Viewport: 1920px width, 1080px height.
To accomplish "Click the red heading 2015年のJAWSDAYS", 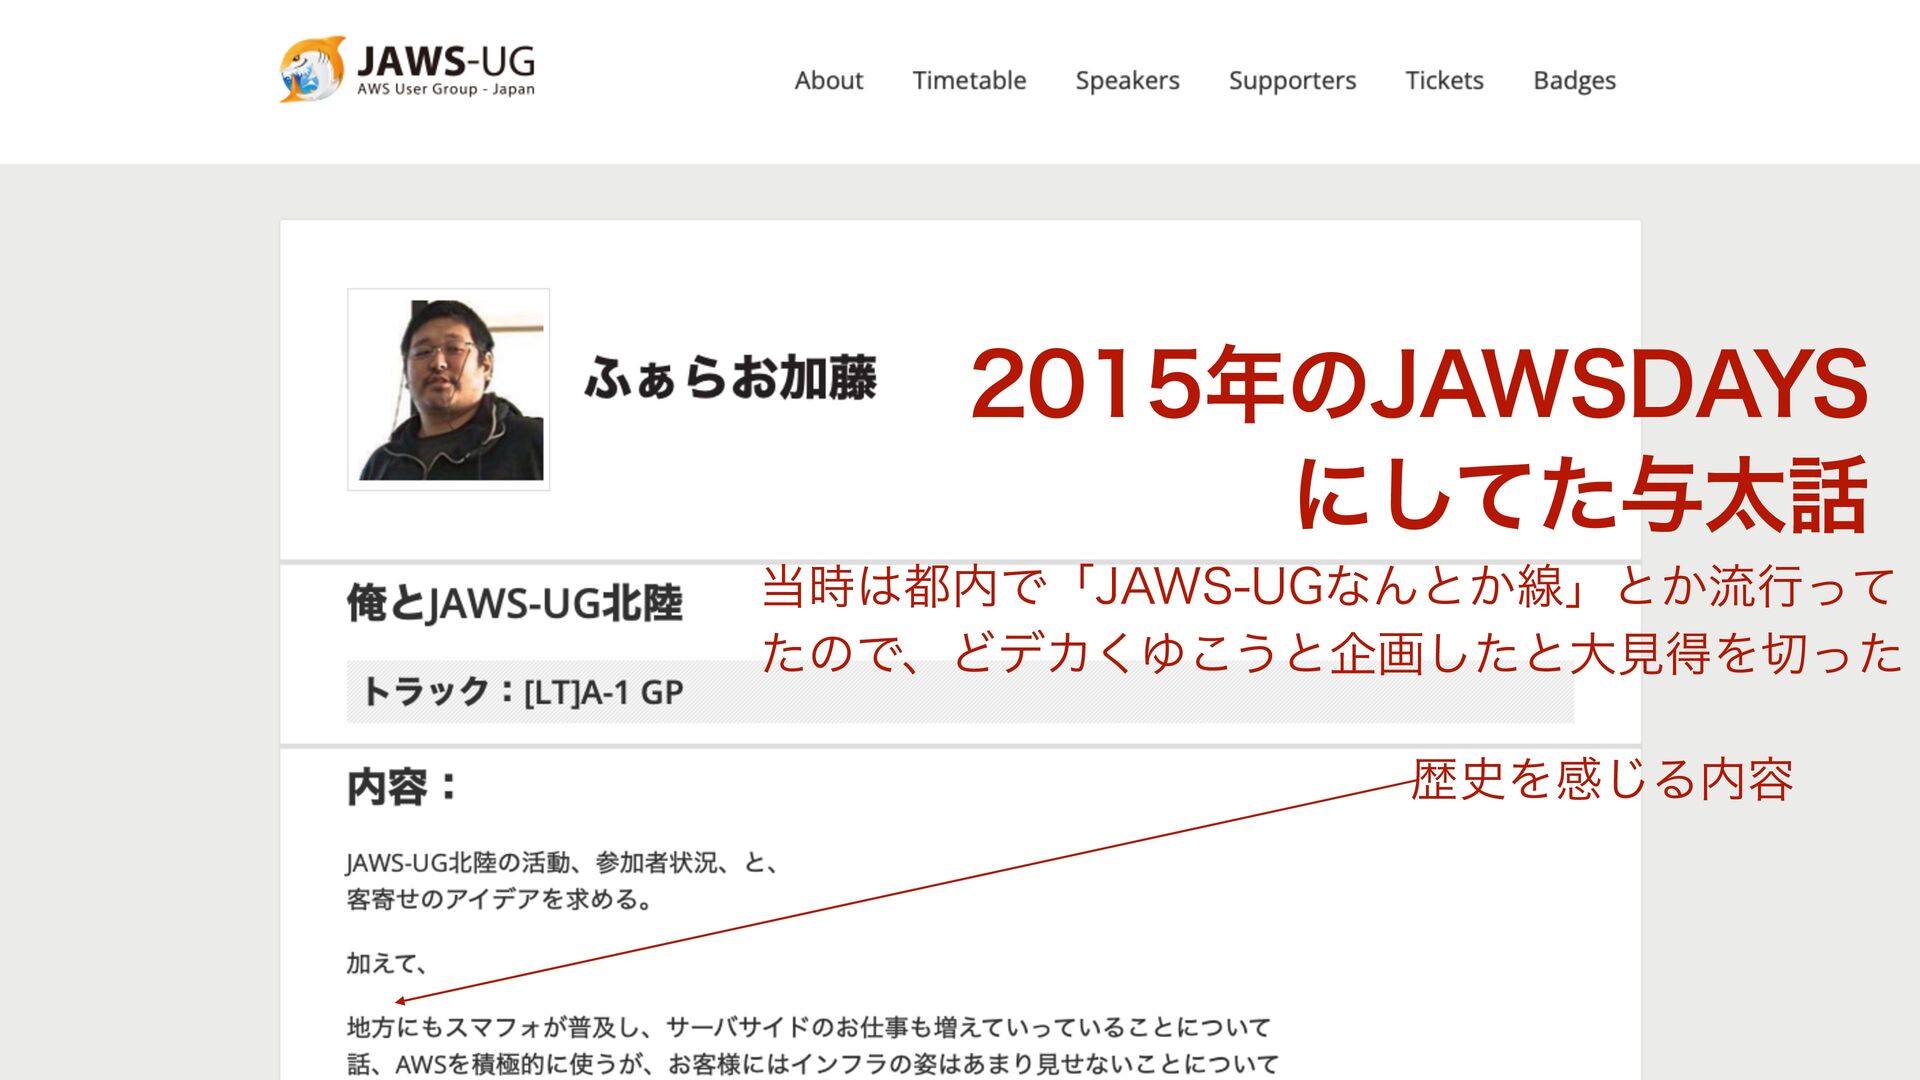I will click(x=1418, y=385).
